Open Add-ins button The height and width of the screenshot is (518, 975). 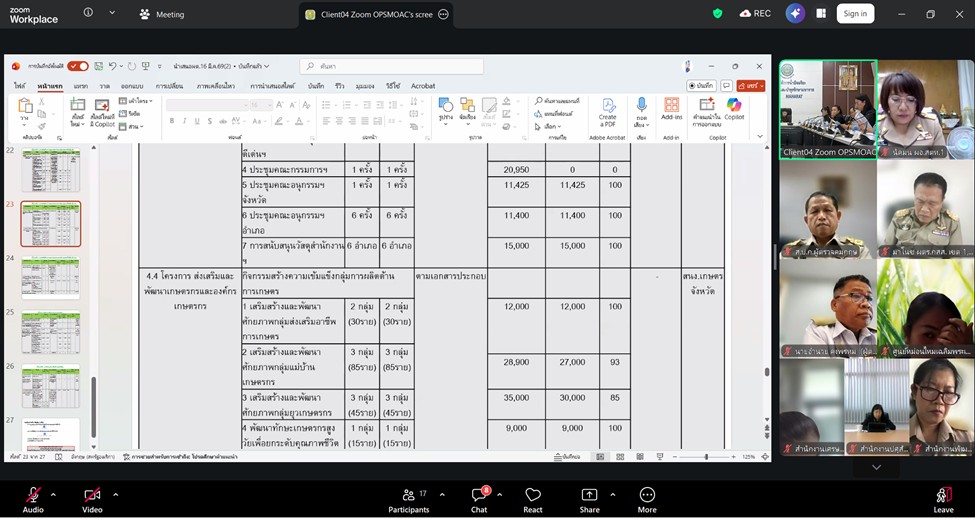[672, 108]
